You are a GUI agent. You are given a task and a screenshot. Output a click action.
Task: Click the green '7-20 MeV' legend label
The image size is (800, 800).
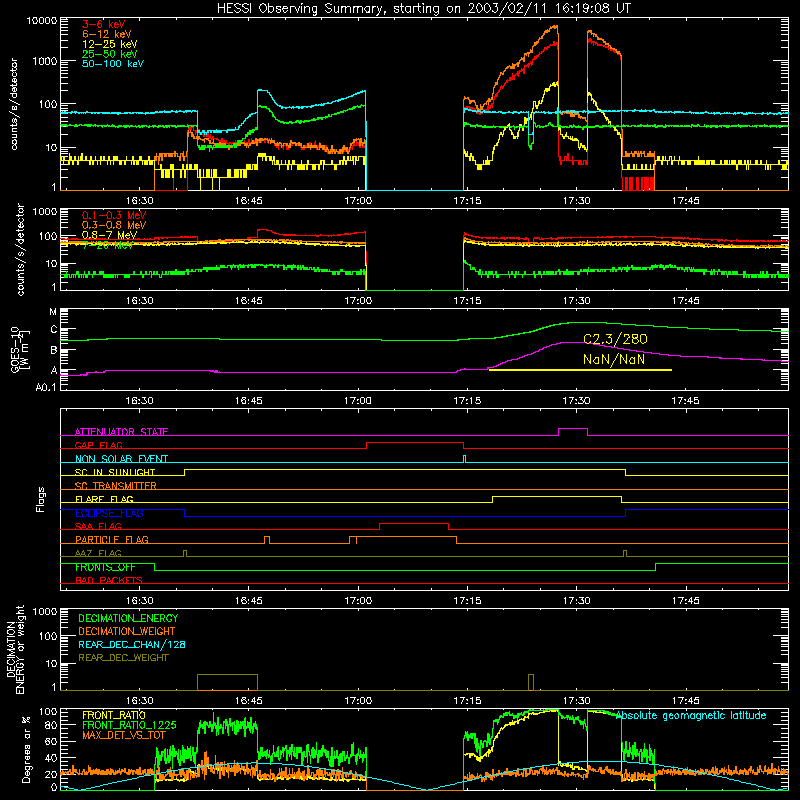107,245
